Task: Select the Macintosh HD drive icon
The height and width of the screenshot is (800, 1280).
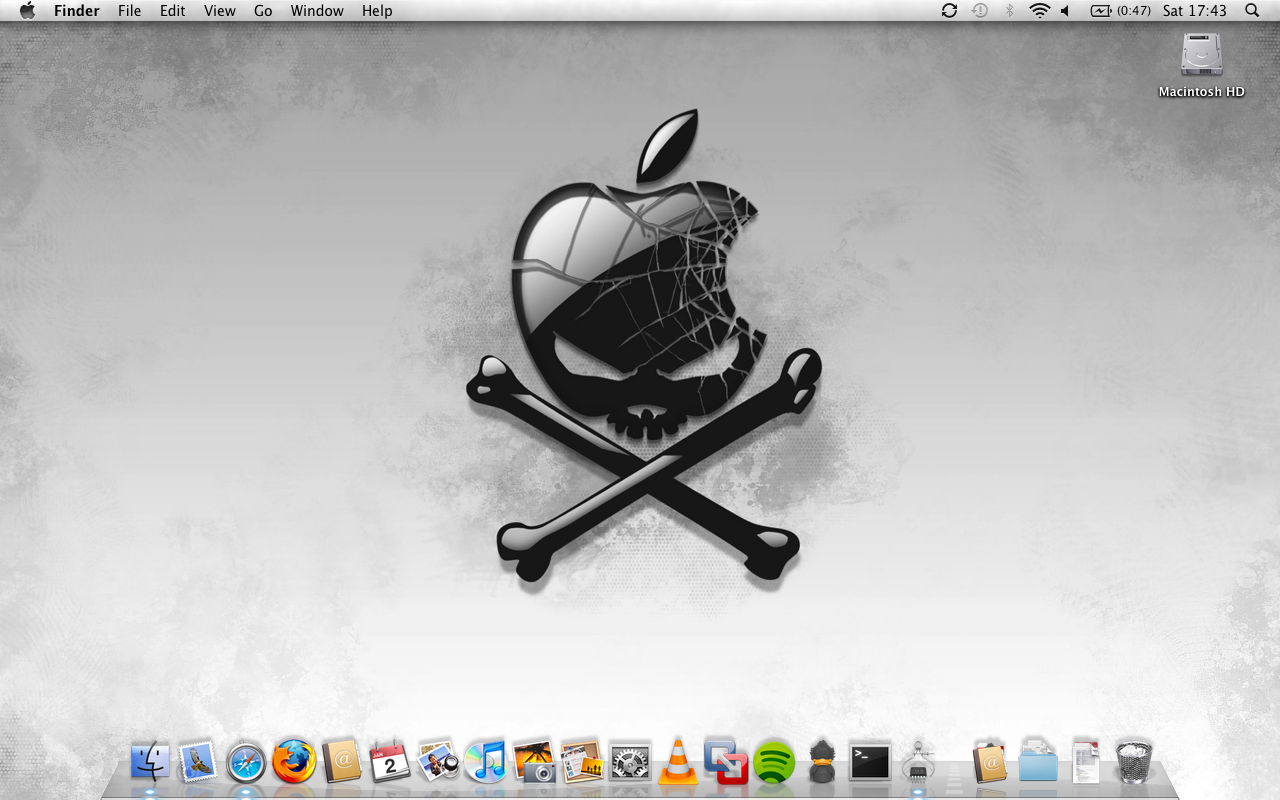Action: coord(1201,54)
